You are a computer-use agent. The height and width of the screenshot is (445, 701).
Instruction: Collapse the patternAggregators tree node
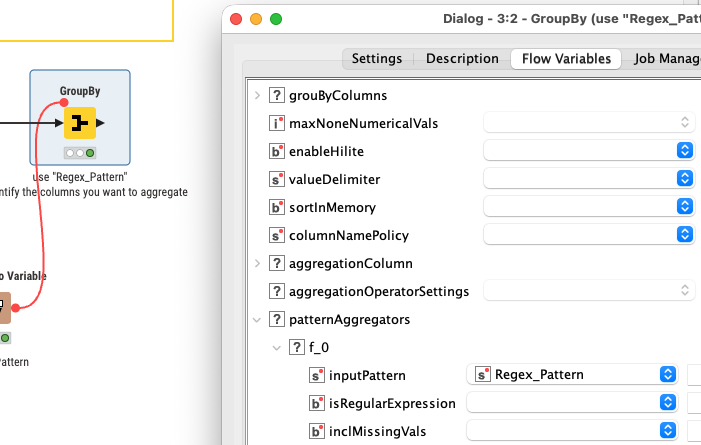(x=258, y=319)
